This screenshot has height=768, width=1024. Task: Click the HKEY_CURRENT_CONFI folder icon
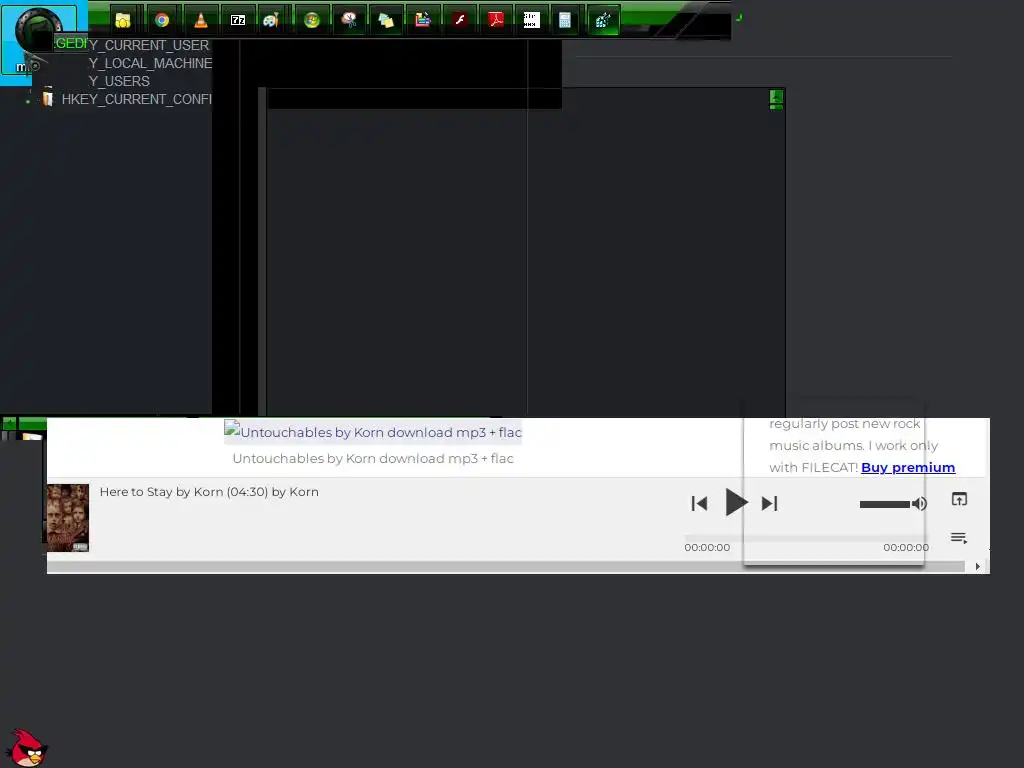point(48,99)
